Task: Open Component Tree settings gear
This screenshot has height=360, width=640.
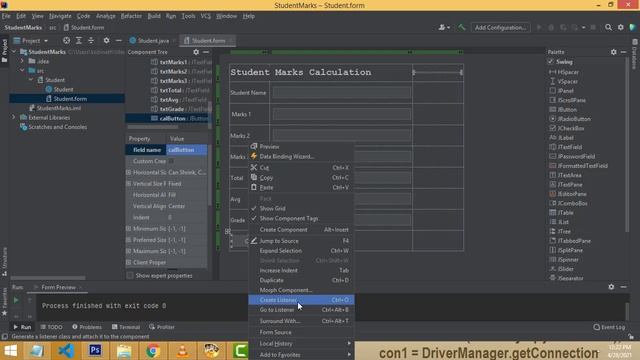Action: point(196,52)
